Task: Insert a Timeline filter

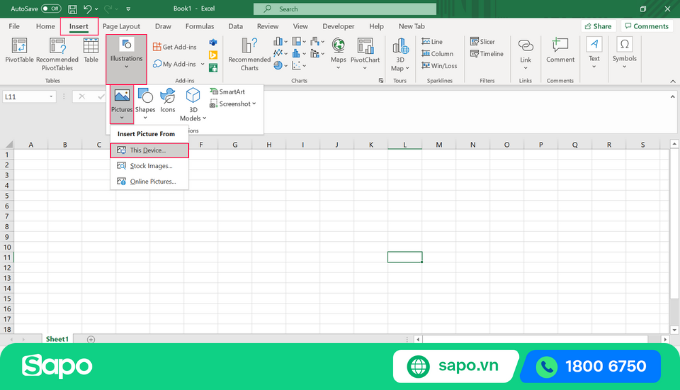Action: point(487,54)
